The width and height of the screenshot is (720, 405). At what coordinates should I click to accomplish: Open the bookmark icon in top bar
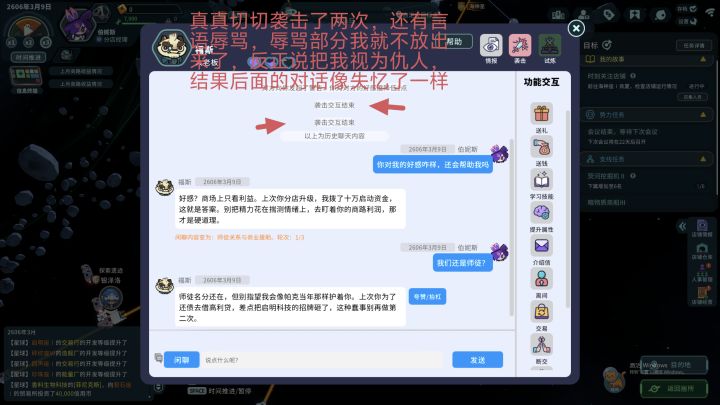635,15
